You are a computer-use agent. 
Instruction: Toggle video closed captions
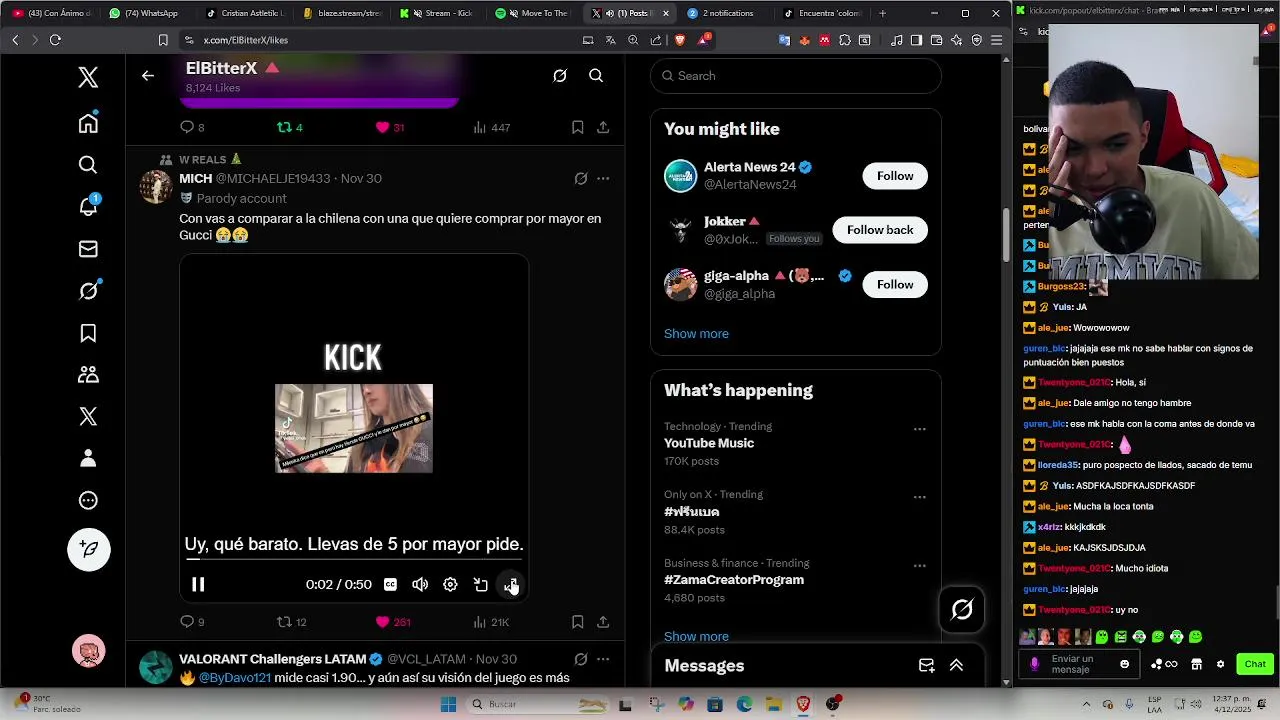point(390,585)
